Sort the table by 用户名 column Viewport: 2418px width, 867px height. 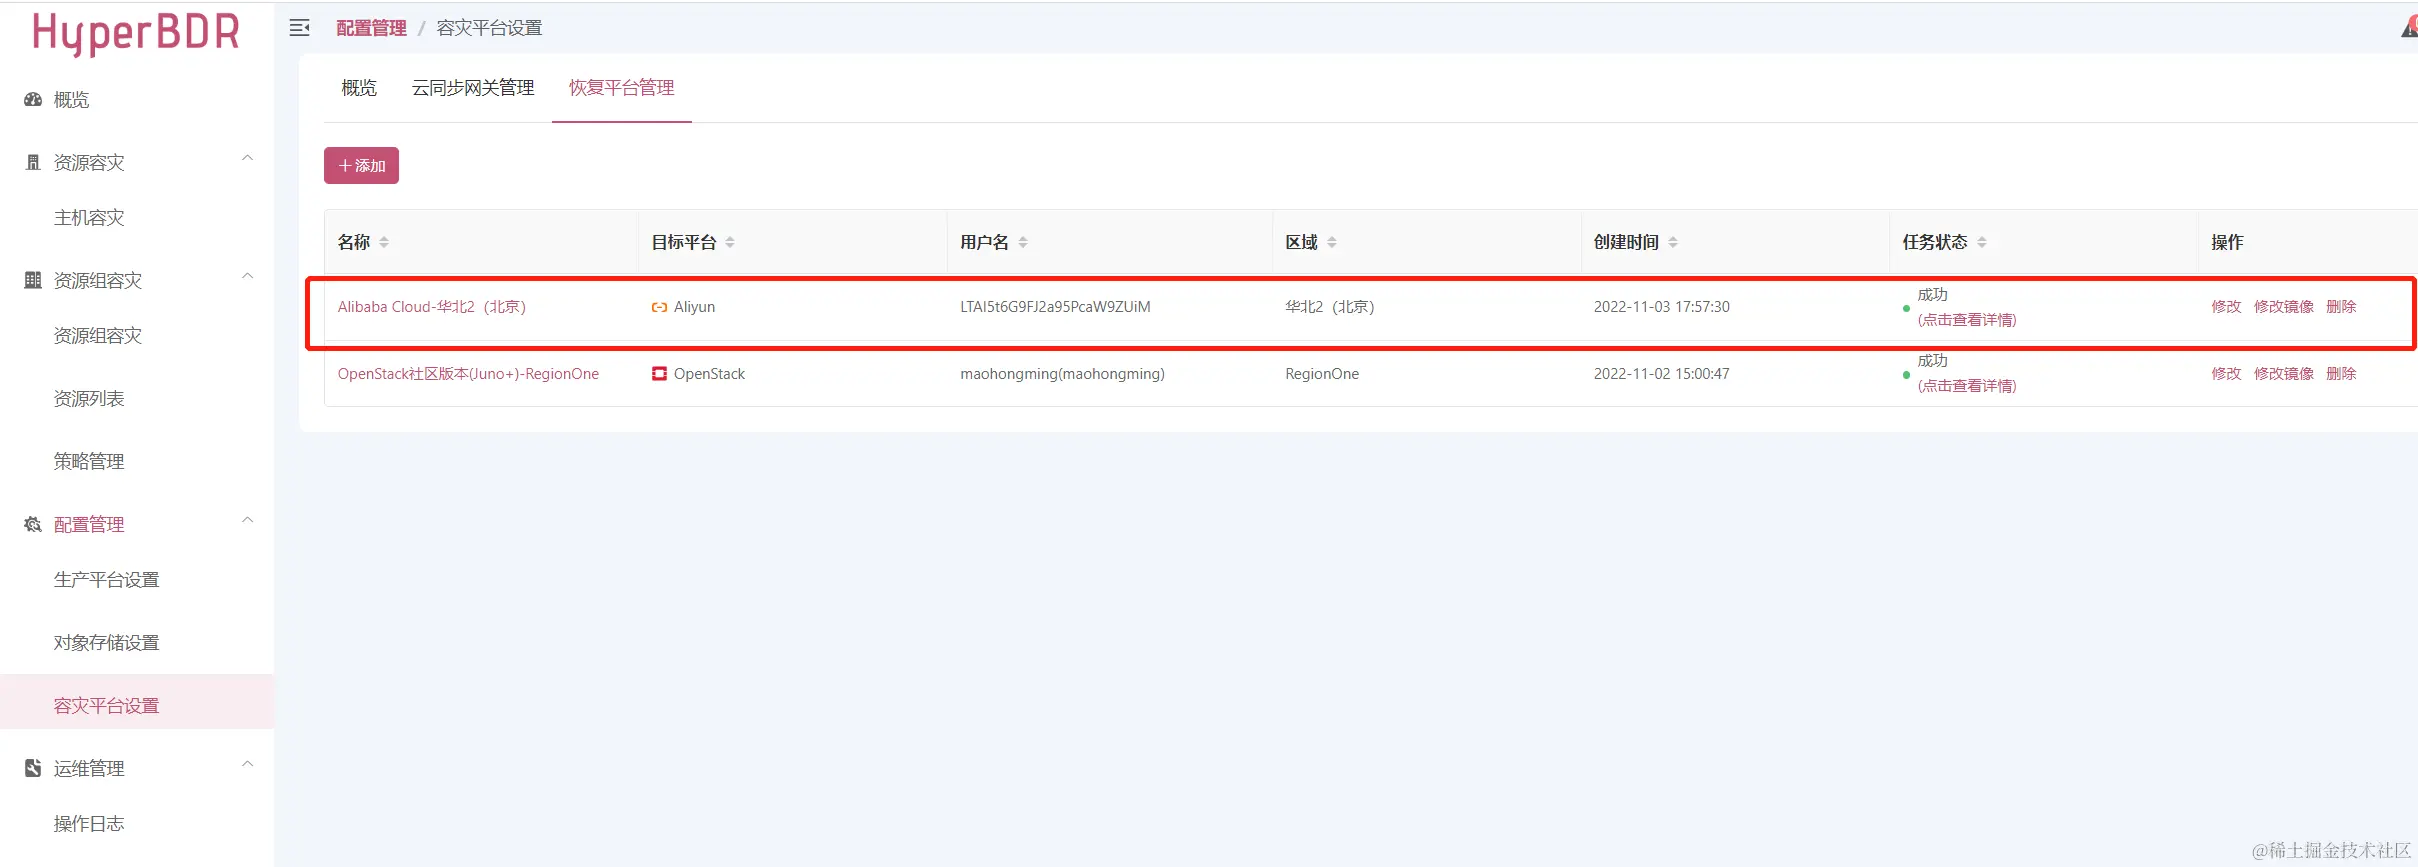point(1023,242)
